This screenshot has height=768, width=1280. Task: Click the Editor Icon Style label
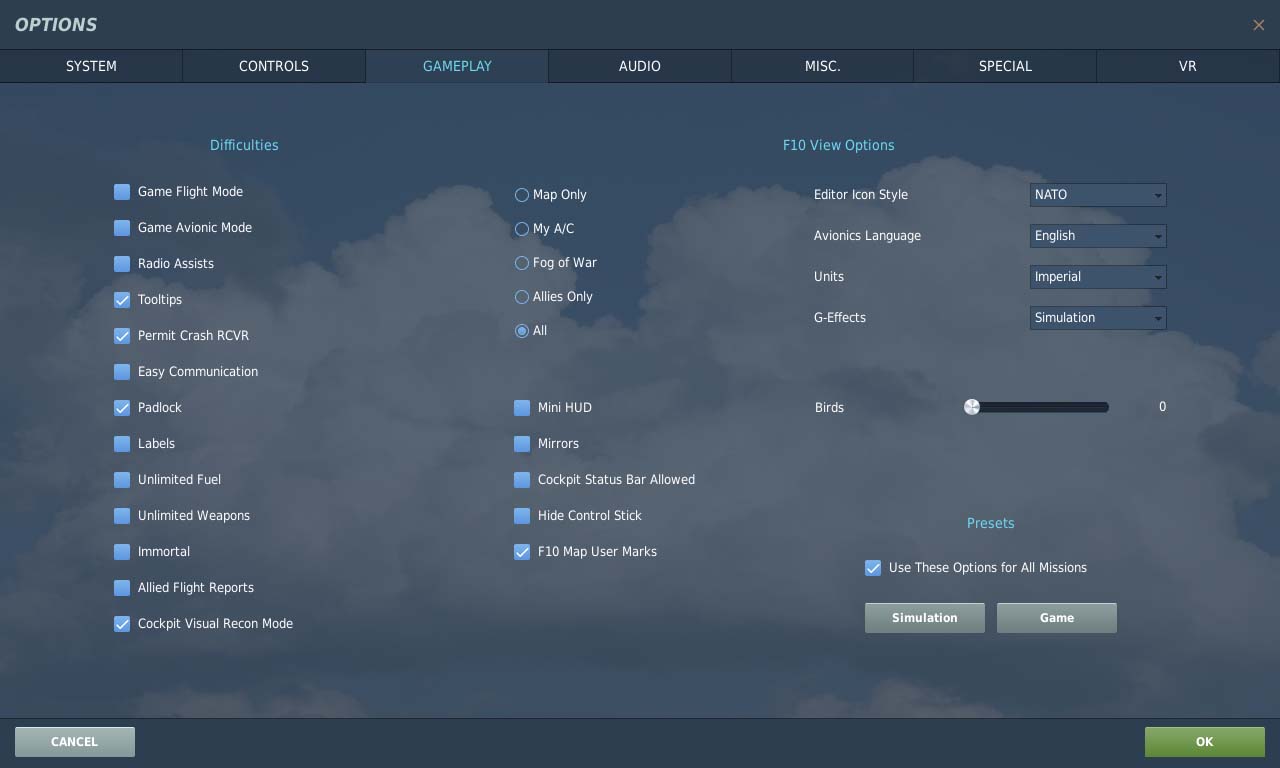tap(861, 195)
